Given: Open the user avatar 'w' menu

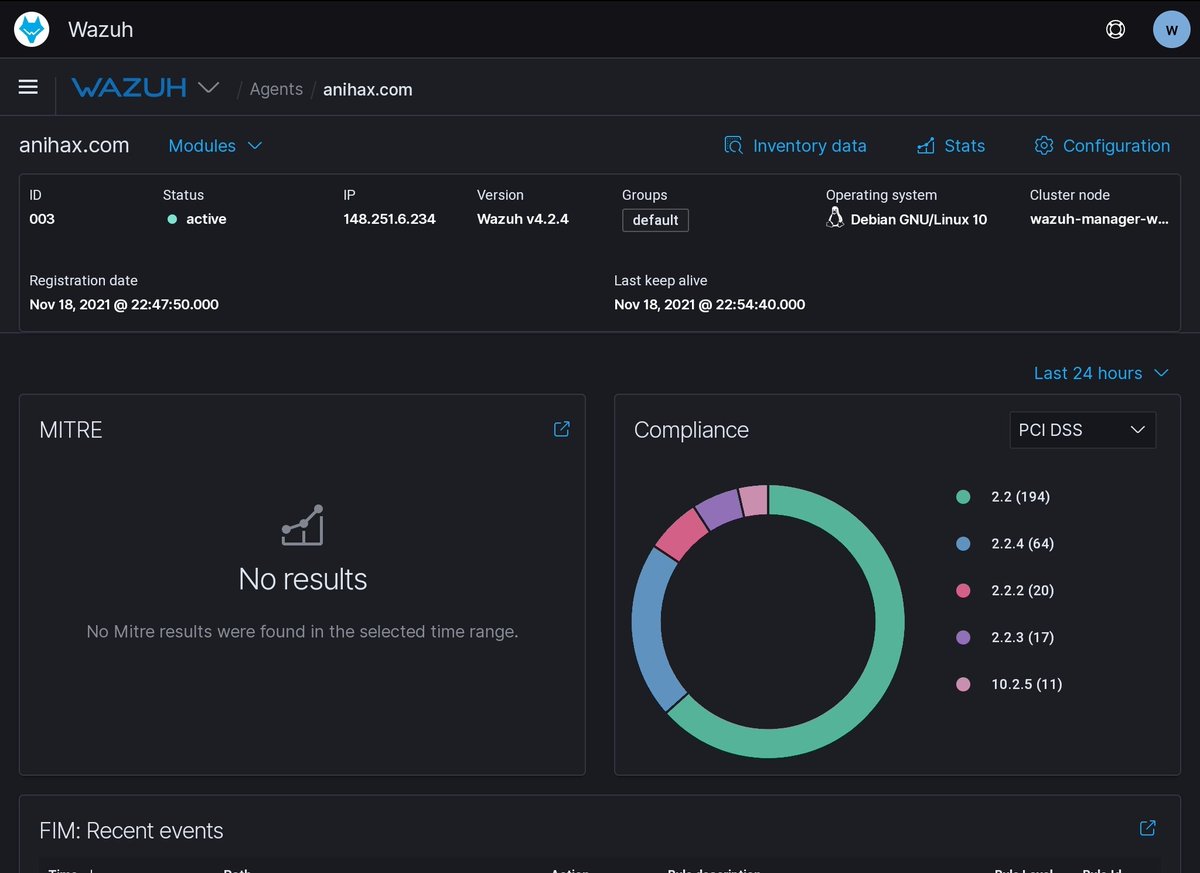Looking at the screenshot, I should pyautogui.click(x=1172, y=29).
